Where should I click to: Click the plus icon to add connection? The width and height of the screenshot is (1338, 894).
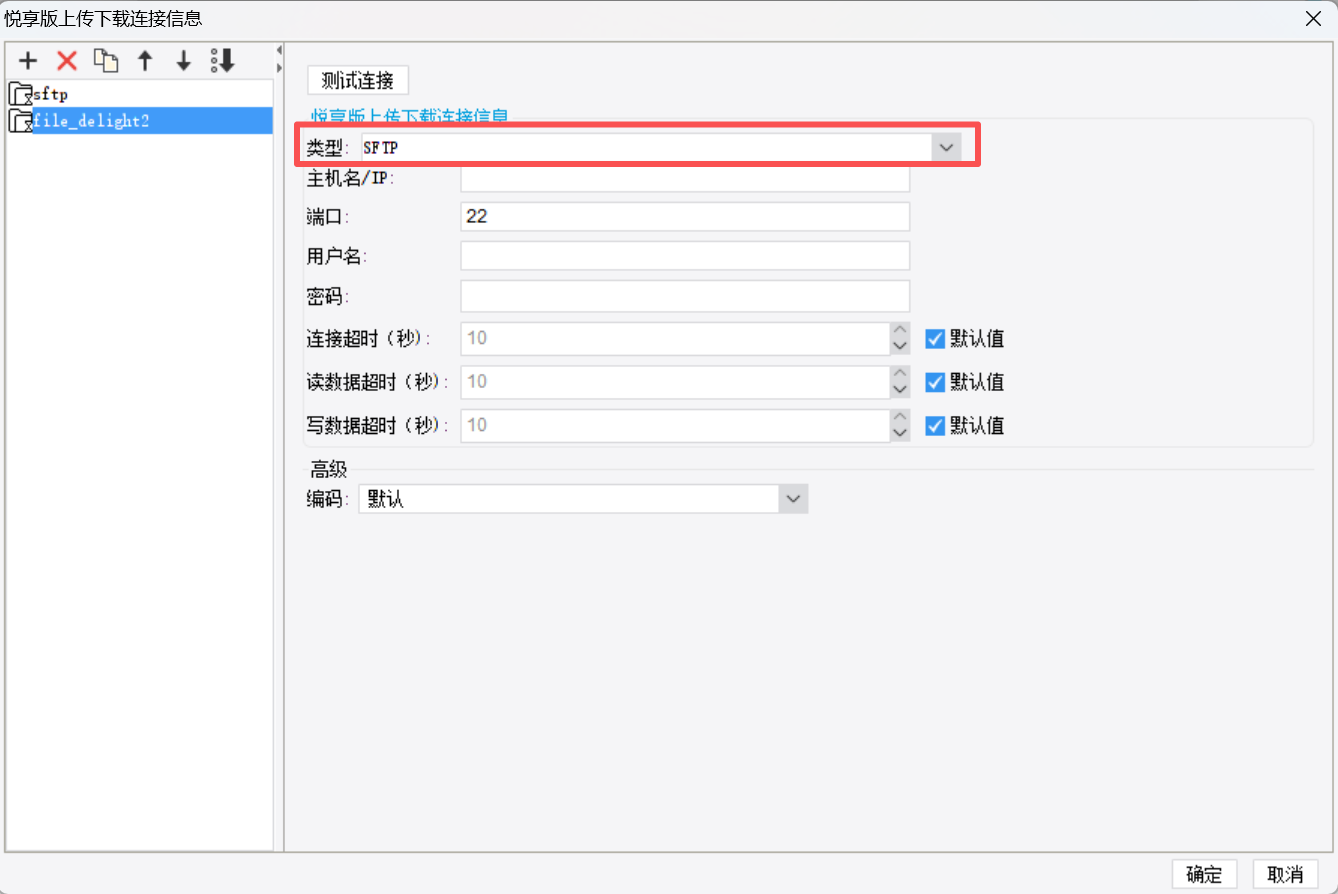(28, 61)
